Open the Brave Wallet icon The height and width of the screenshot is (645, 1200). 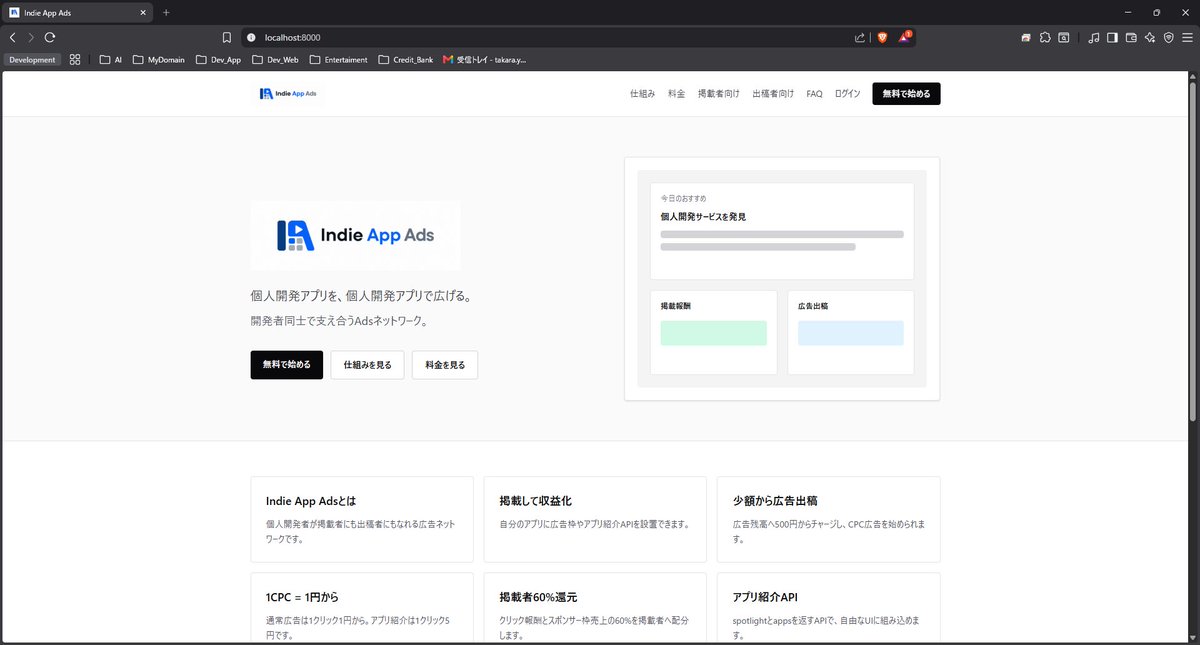pyautogui.click(x=1132, y=37)
